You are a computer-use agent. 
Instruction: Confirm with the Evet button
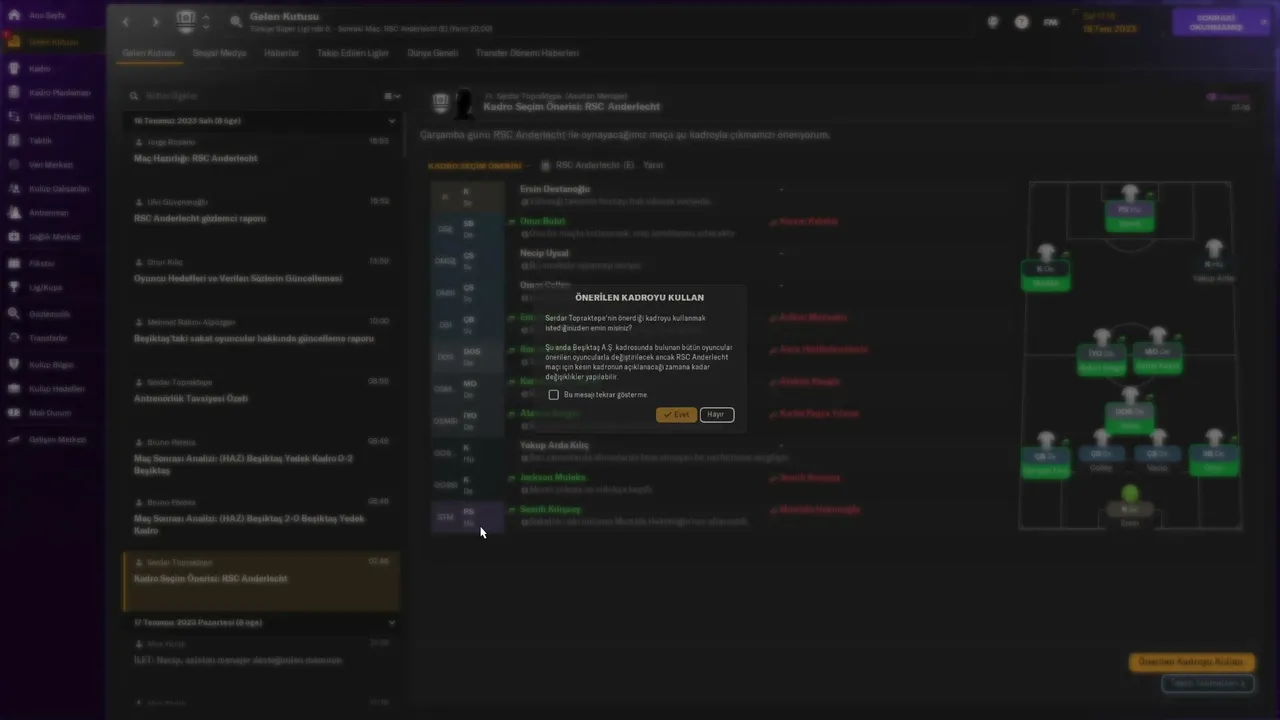[676, 414]
